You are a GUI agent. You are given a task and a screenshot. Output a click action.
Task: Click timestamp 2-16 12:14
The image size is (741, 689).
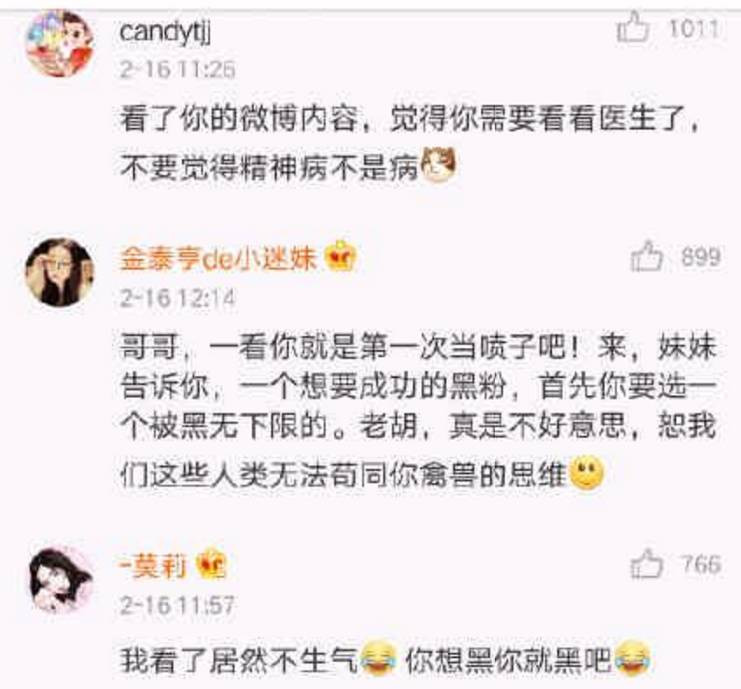177,299
